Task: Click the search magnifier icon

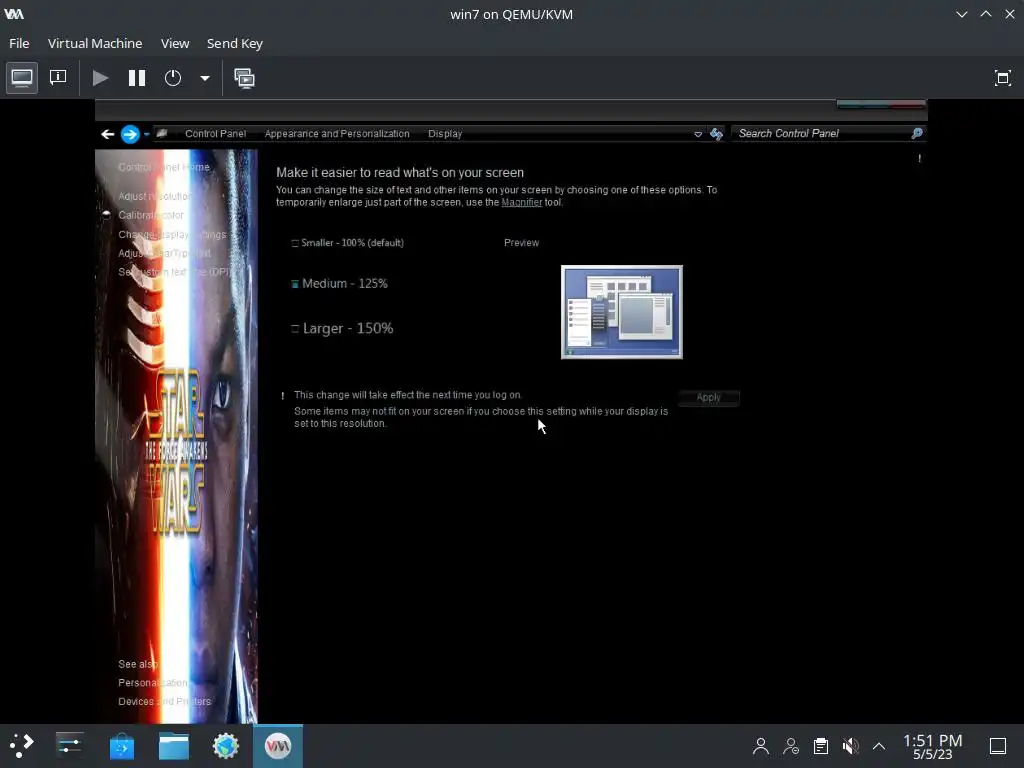Action: click(917, 133)
